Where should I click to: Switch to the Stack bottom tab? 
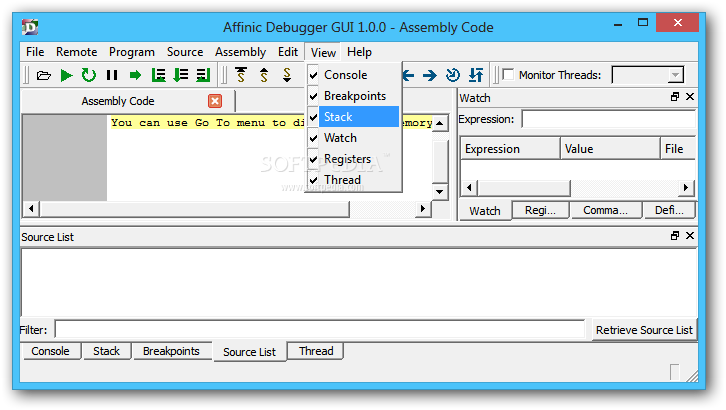(x=106, y=351)
